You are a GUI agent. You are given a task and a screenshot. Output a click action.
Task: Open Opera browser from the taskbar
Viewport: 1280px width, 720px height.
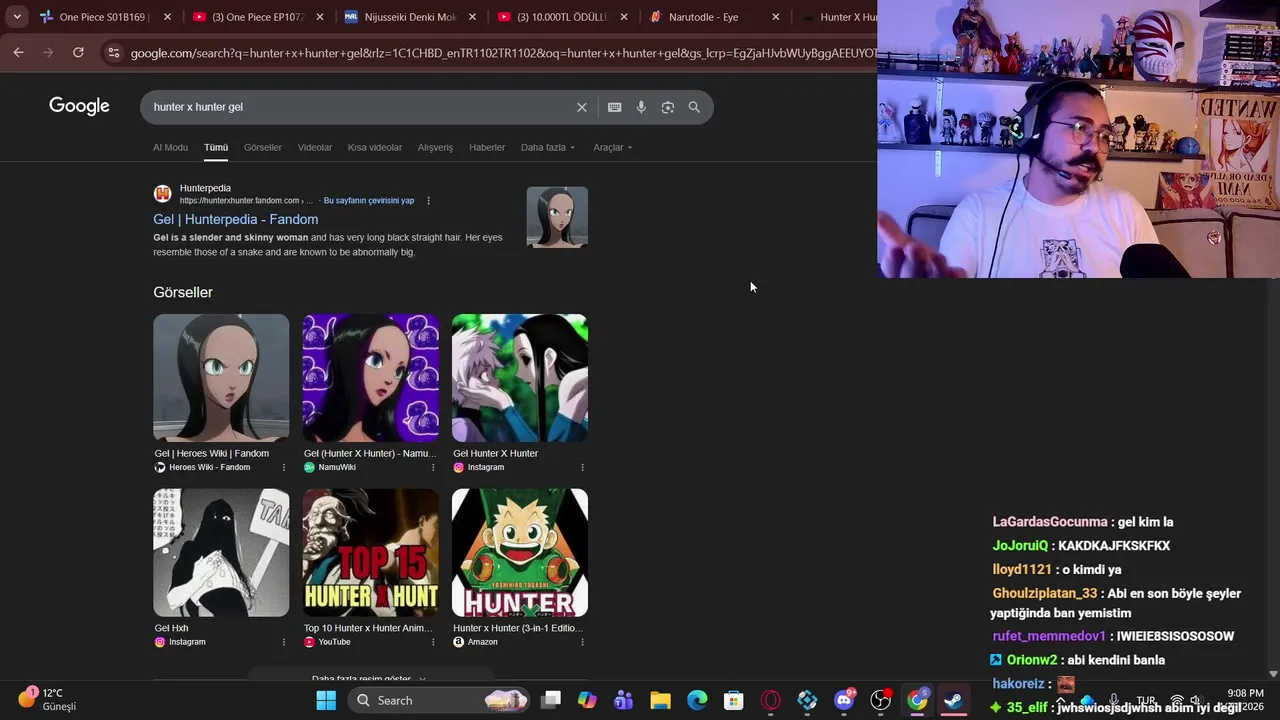point(770,700)
